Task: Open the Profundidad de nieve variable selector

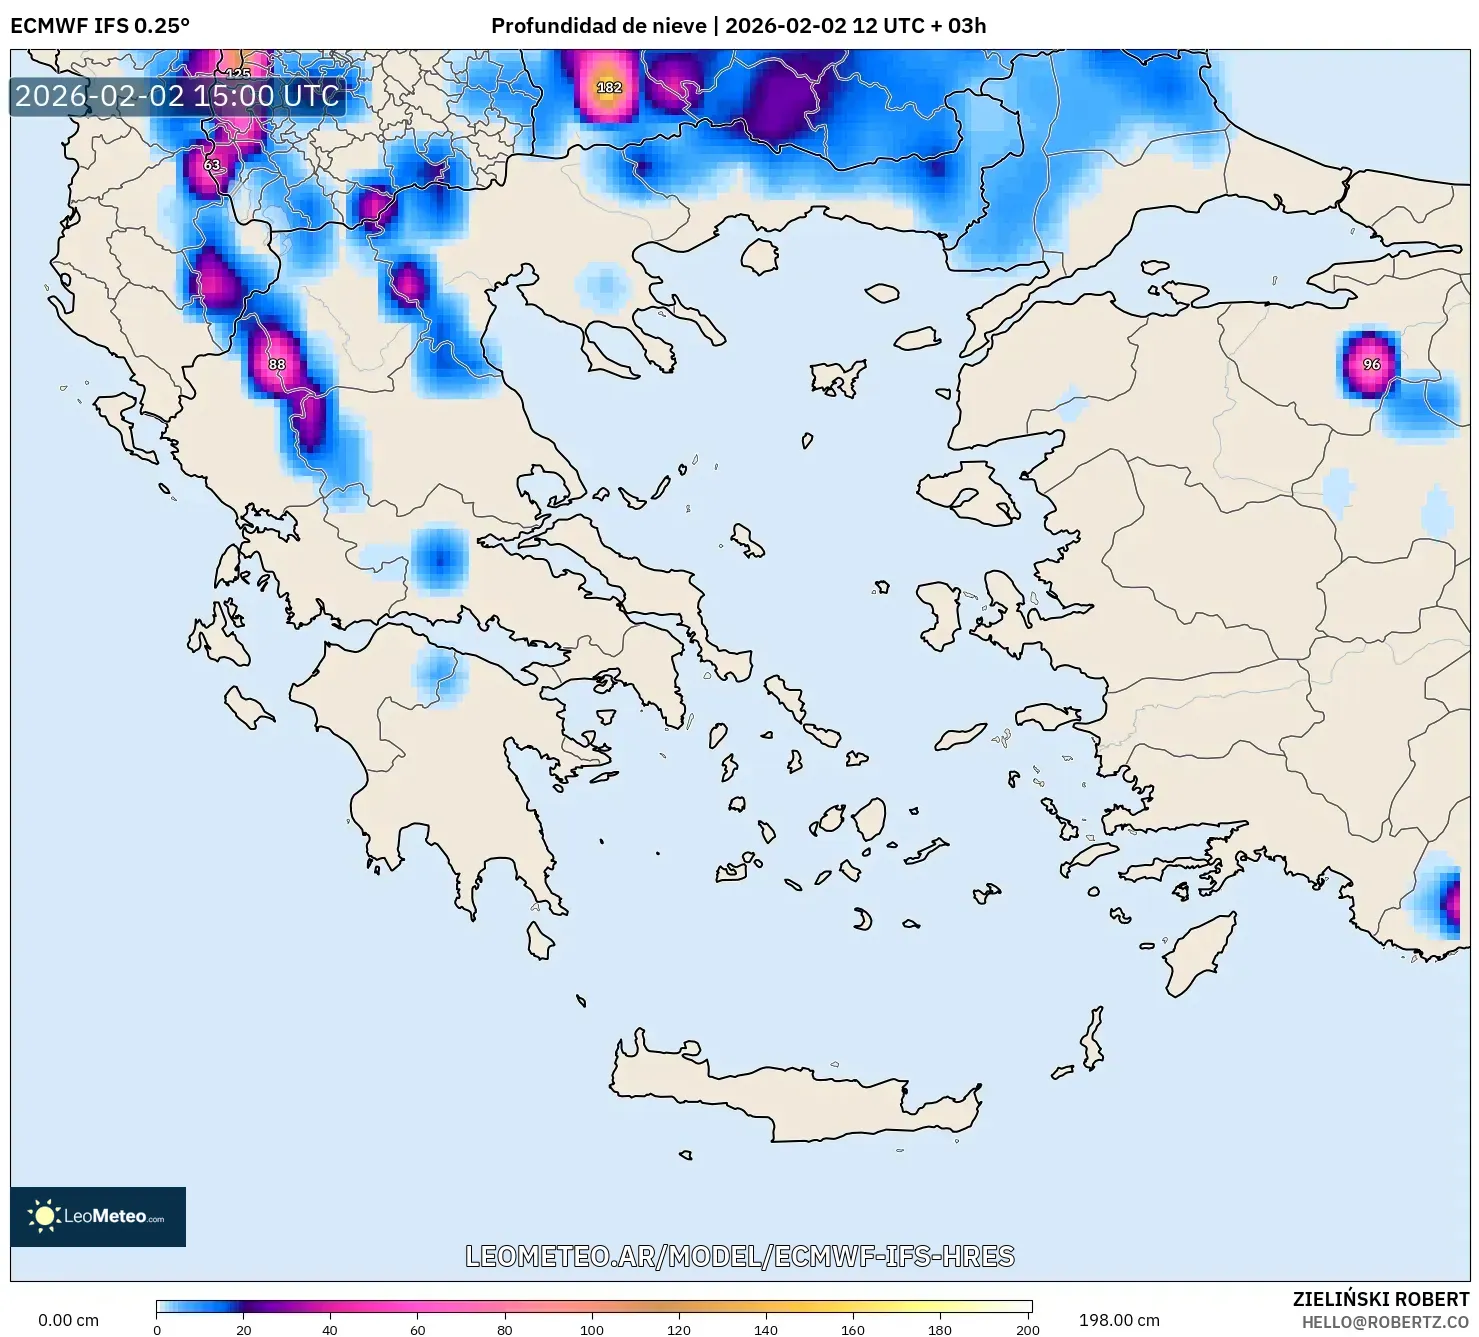Action: coord(600,27)
